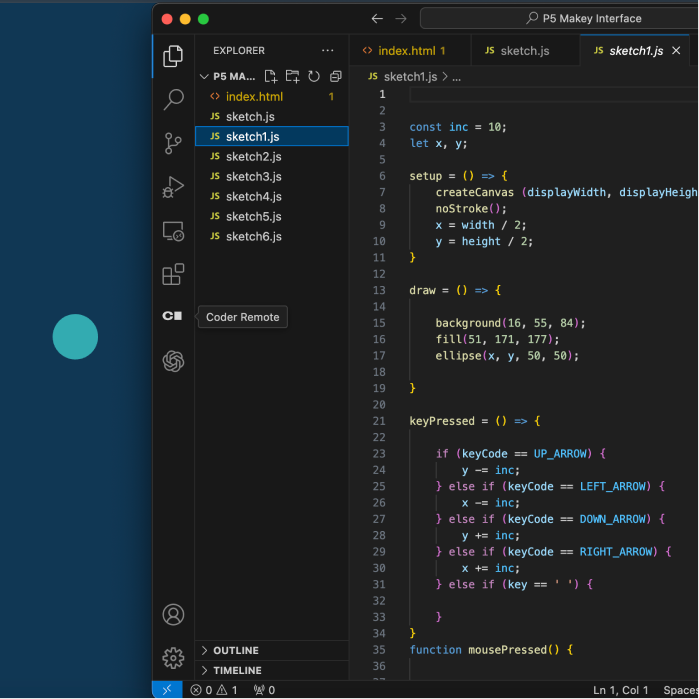Show errors and warnings in status bar
Image resolution: width=699 pixels, height=699 pixels.
[x=214, y=690]
